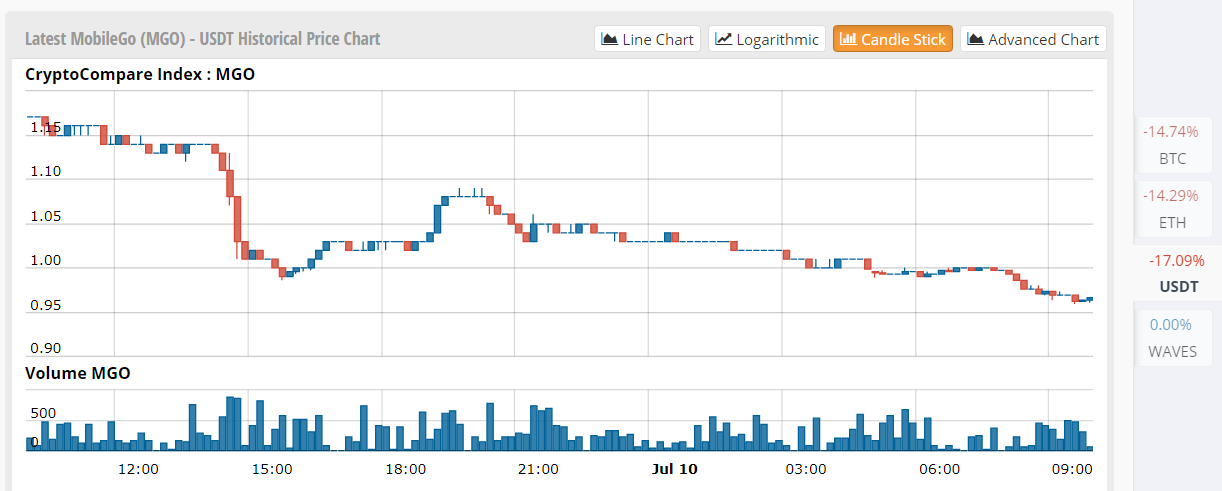The image size is (1222, 491).
Task: Click the Line Chart area icon
Action: click(609, 39)
